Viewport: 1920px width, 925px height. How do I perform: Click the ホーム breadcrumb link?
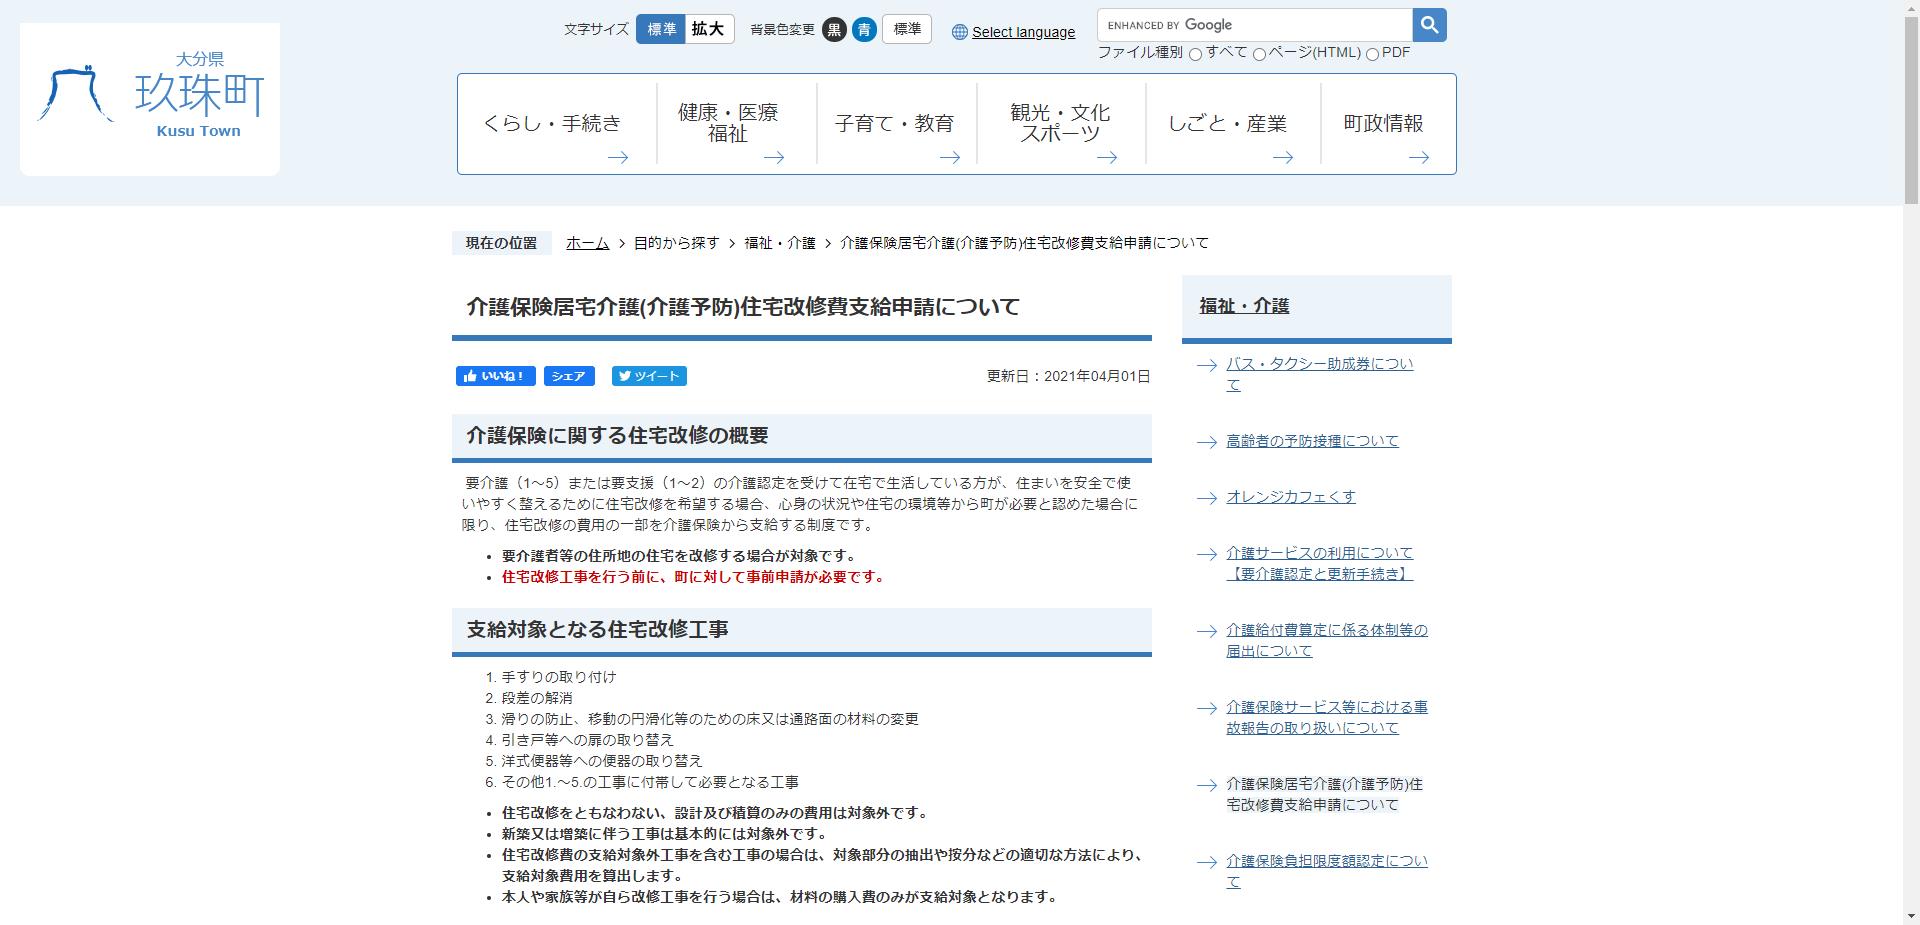586,242
